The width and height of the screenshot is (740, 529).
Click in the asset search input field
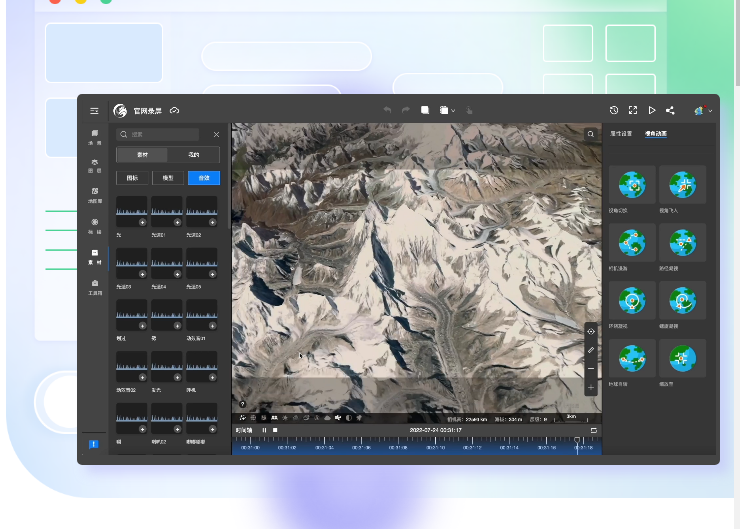(x=165, y=134)
